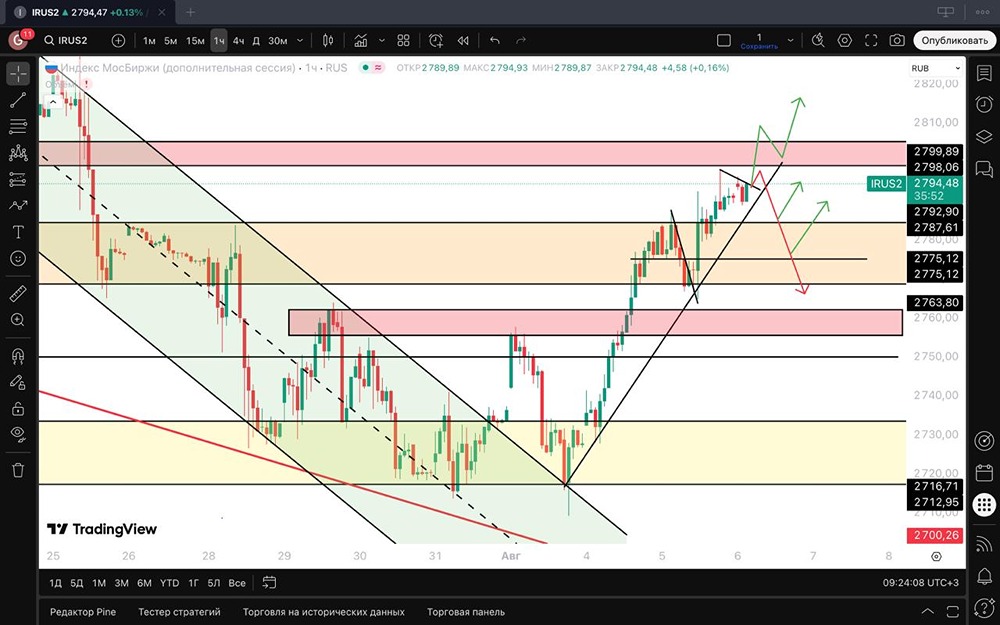Expand the indicators favorites dropdown arrow

381,40
